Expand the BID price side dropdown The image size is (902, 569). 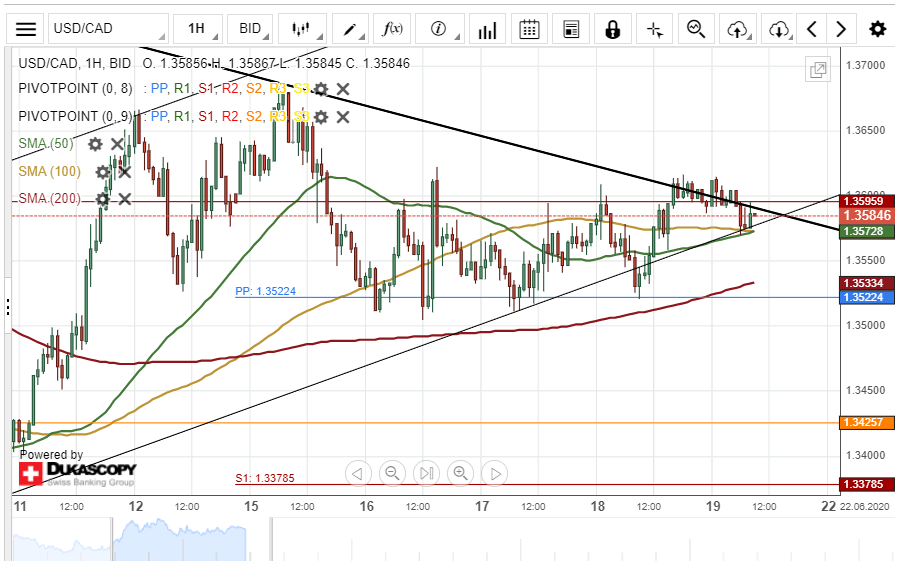250,29
